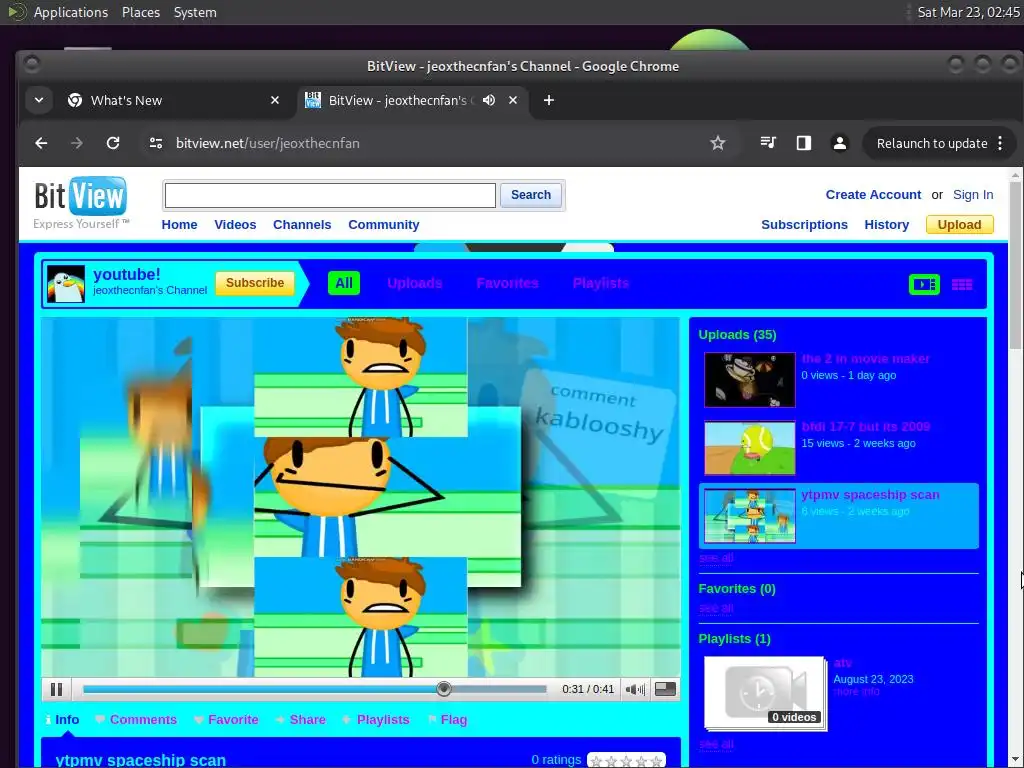Screen dimensions: 1024x768
Task: Open Subscriptions page
Action: [x=804, y=225]
